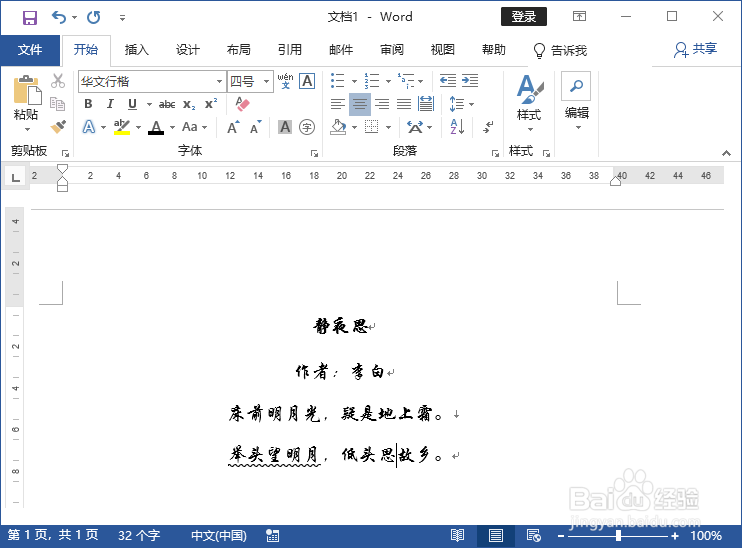
Task: Align text left
Action: 337,104
